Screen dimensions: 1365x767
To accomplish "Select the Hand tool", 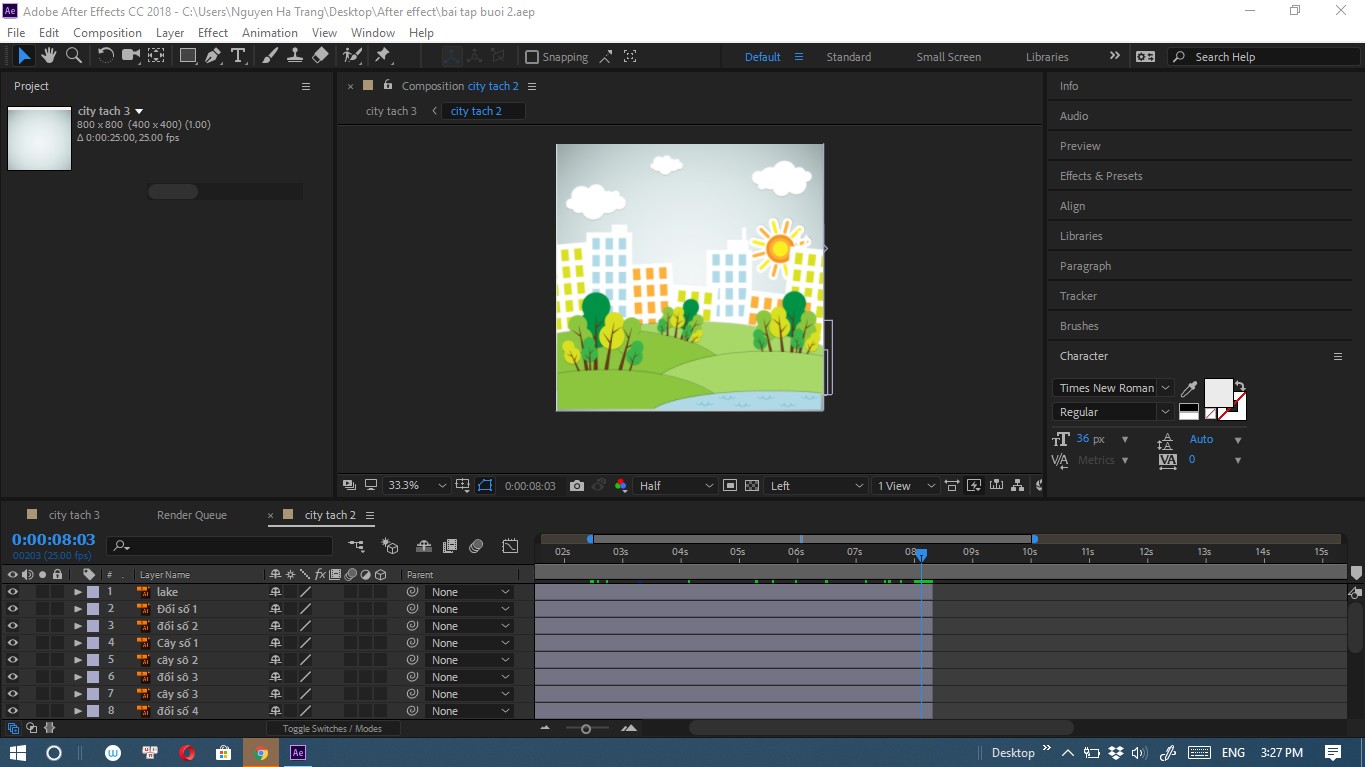I will point(48,56).
